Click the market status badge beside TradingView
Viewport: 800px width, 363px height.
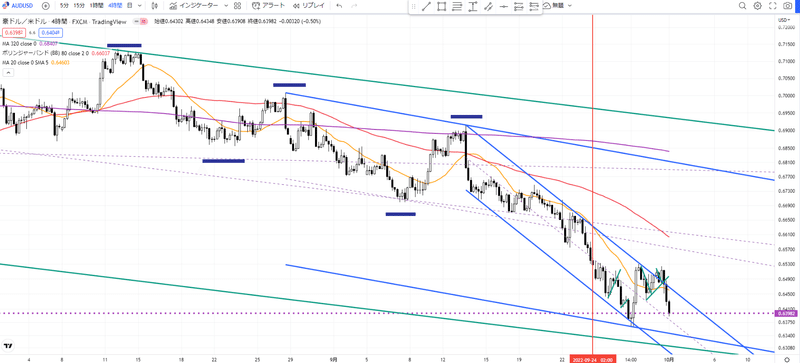139,21
